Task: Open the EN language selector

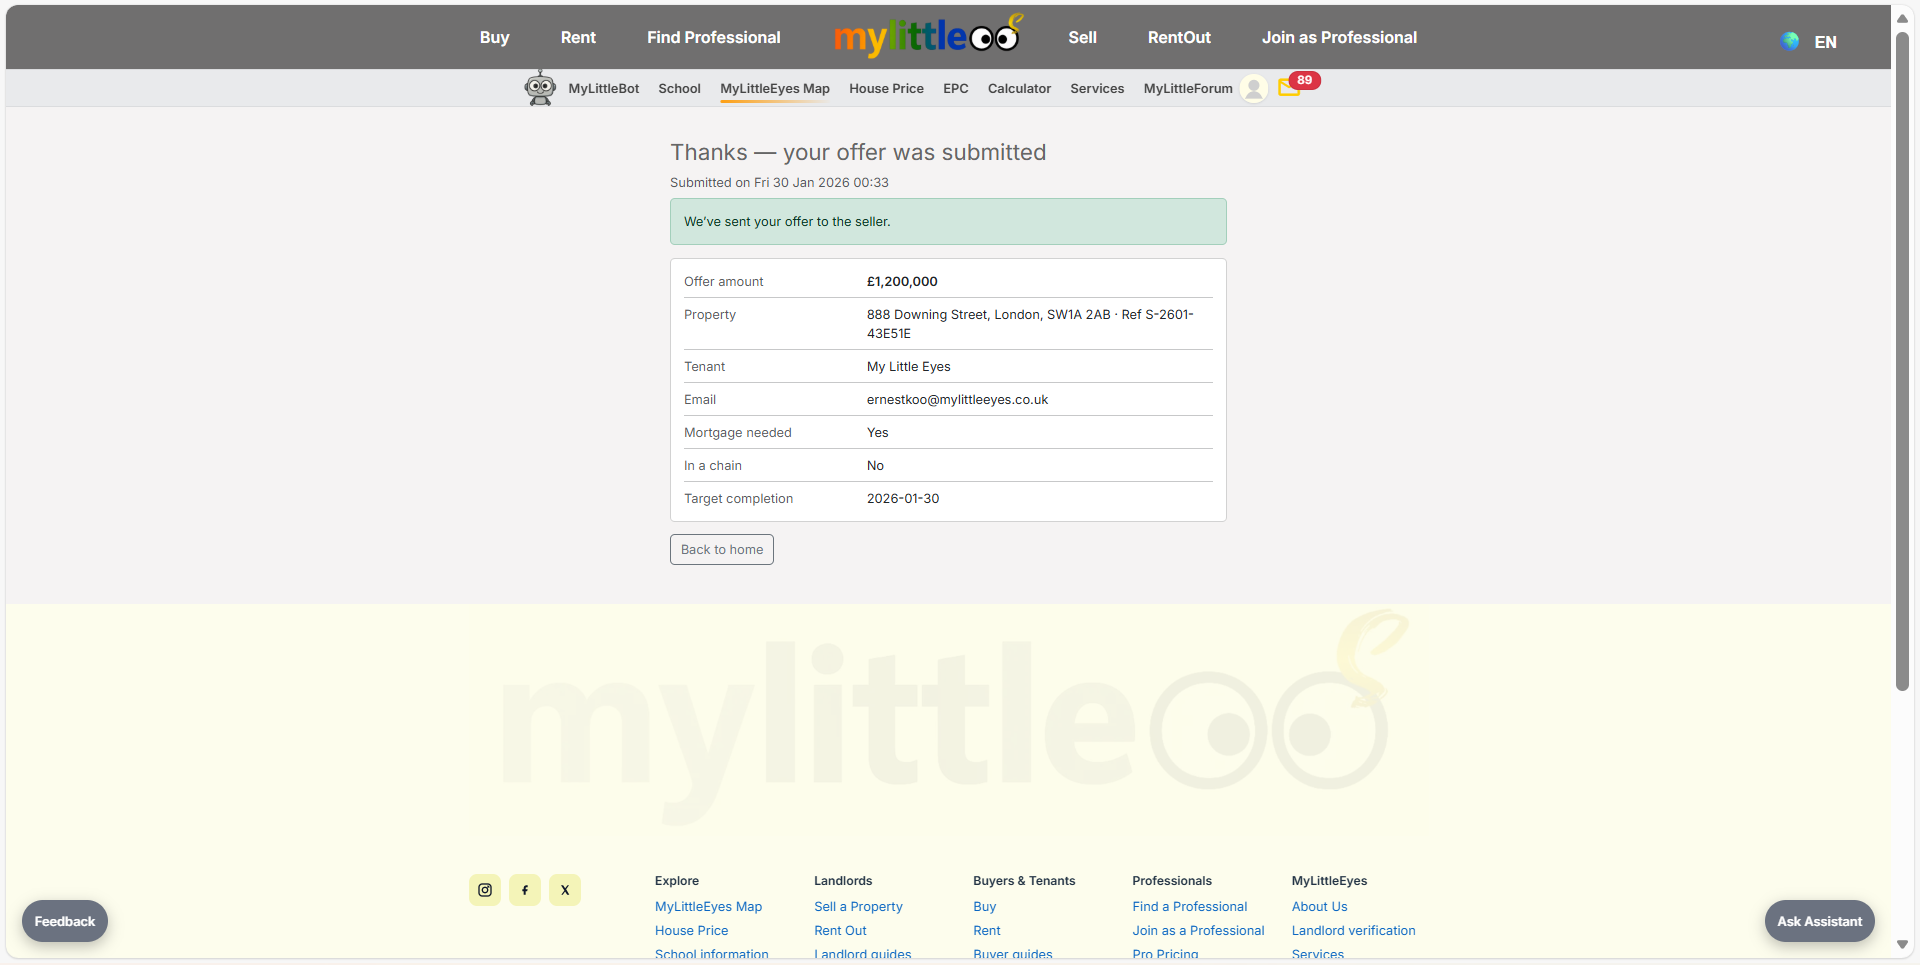Action: (x=1825, y=42)
